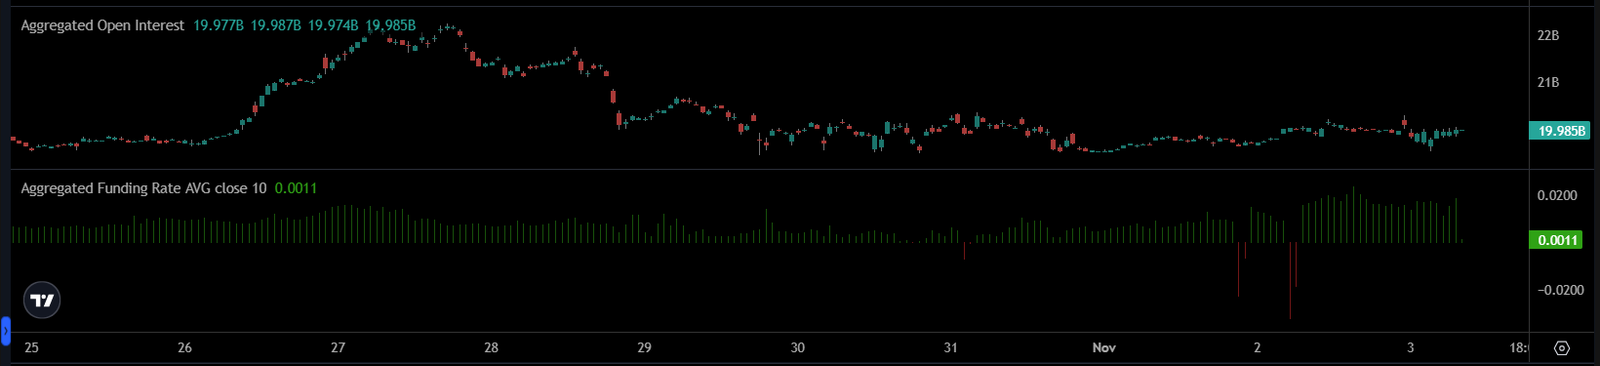
Task: Click the 0.0200 funding scale label
Action: [x=1557, y=195]
